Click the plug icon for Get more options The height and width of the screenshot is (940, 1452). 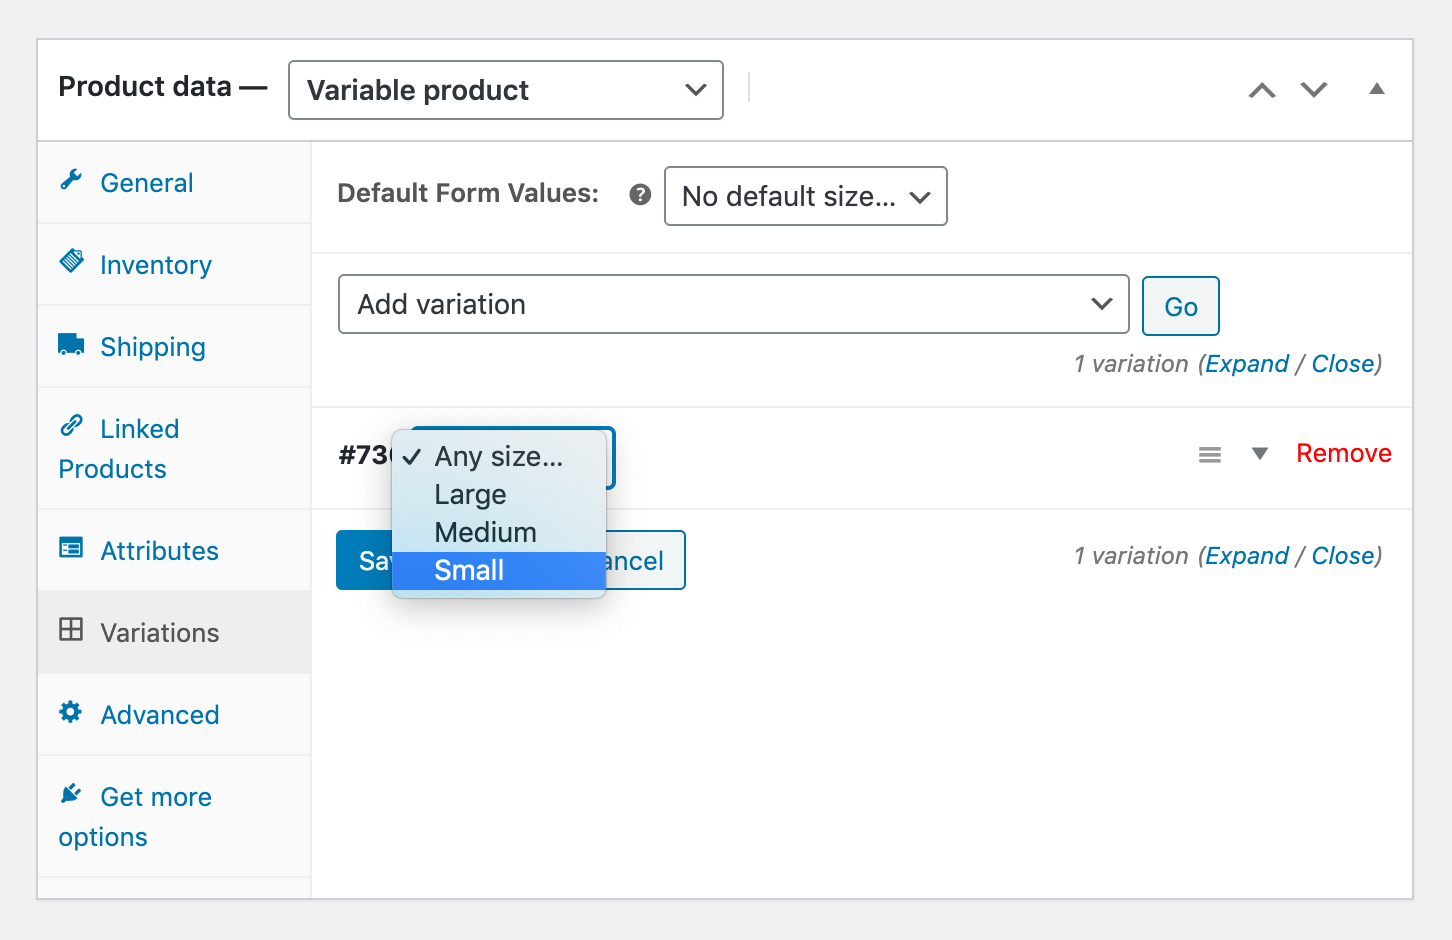click(71, 794)
